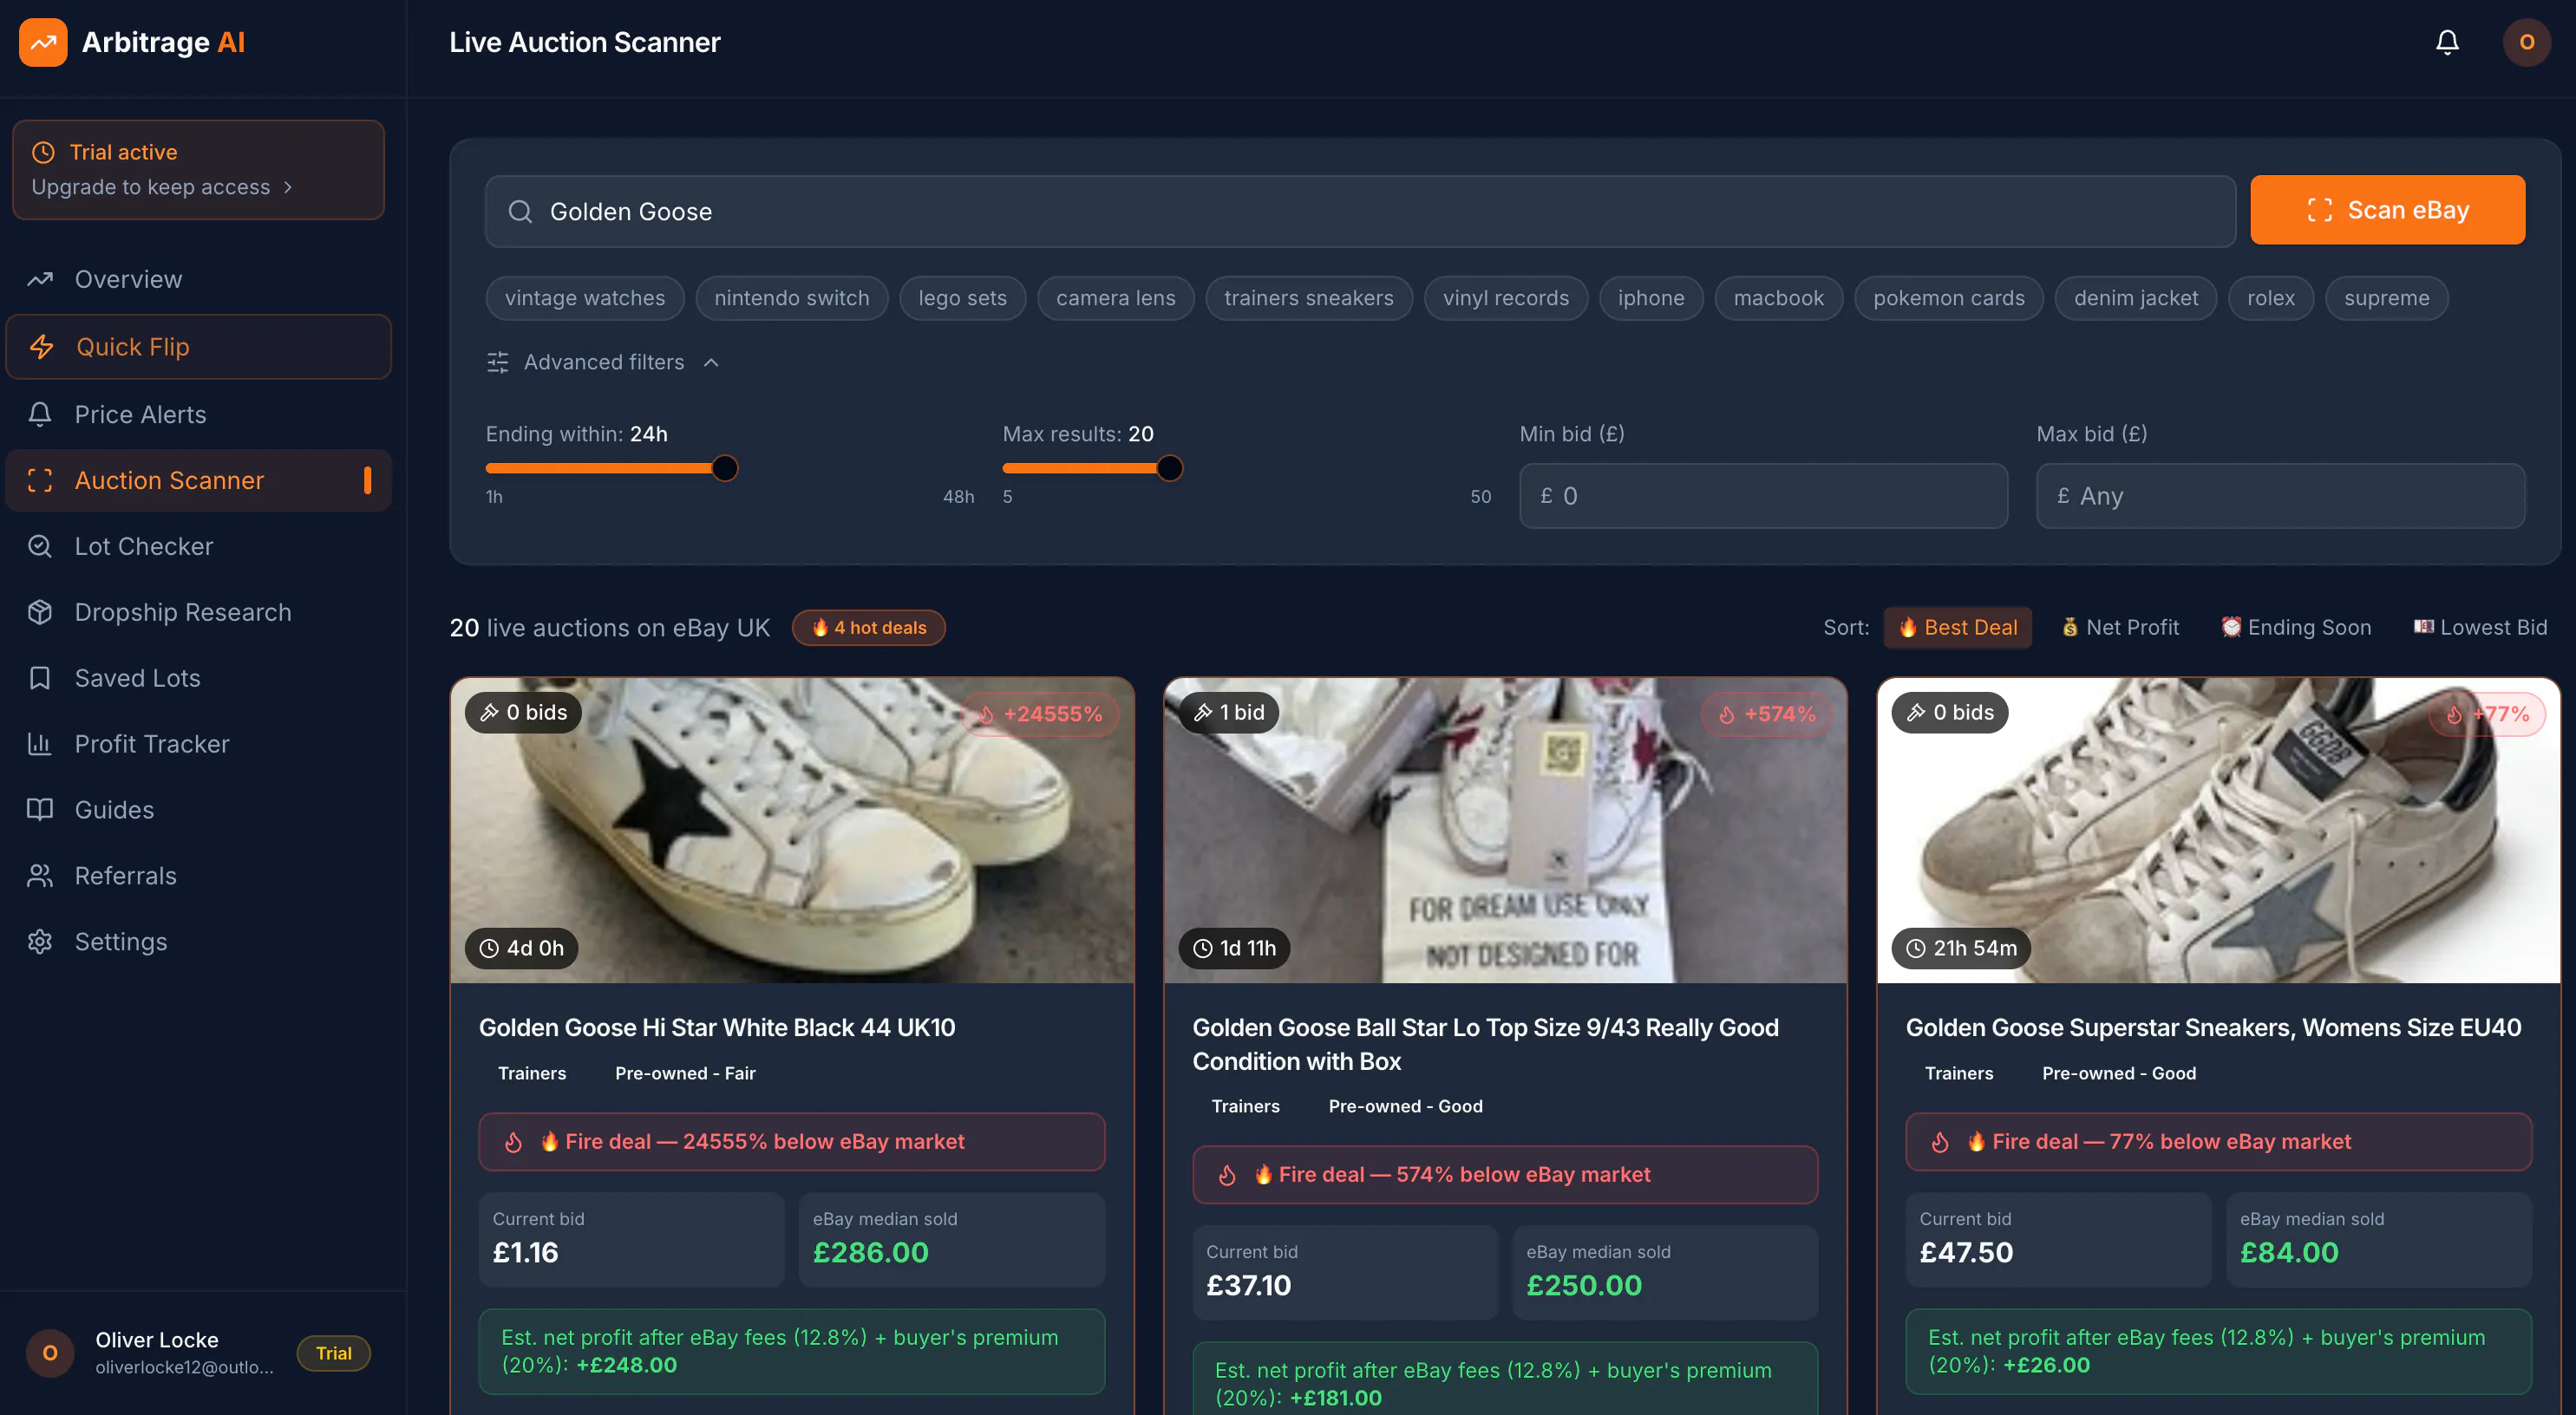Select the trainers sneakers chip

tap(1308, 298)
